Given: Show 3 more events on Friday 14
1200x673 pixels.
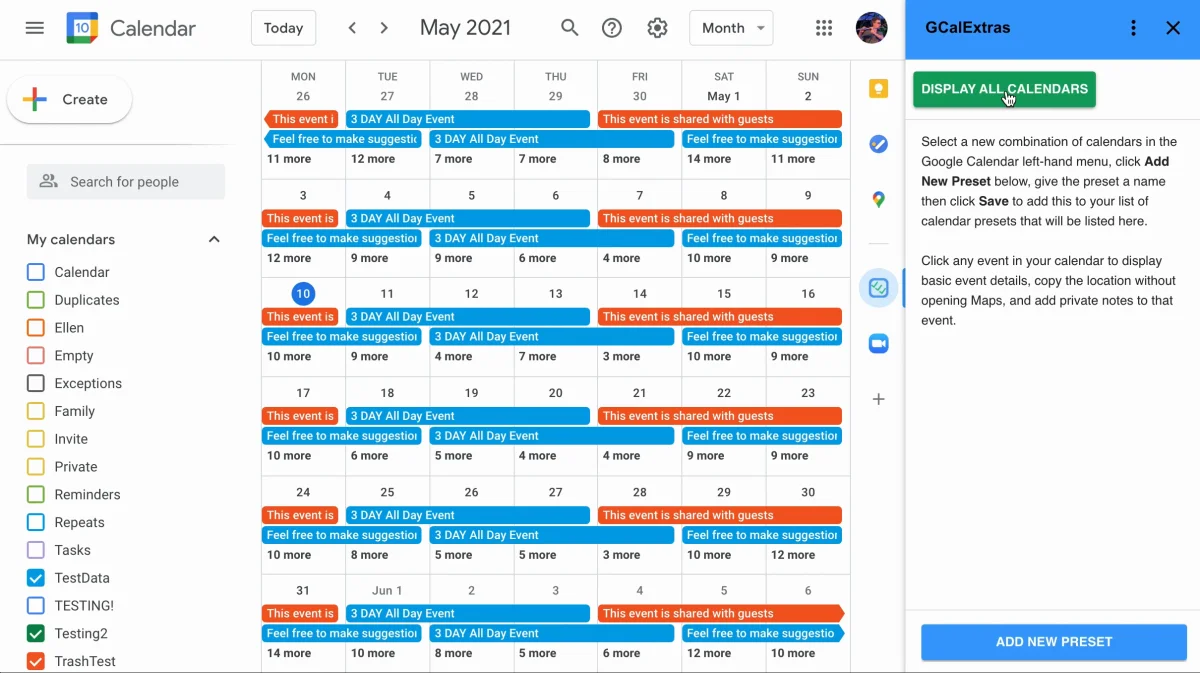Looking at the screenshot, I should [x=621, y=356].
